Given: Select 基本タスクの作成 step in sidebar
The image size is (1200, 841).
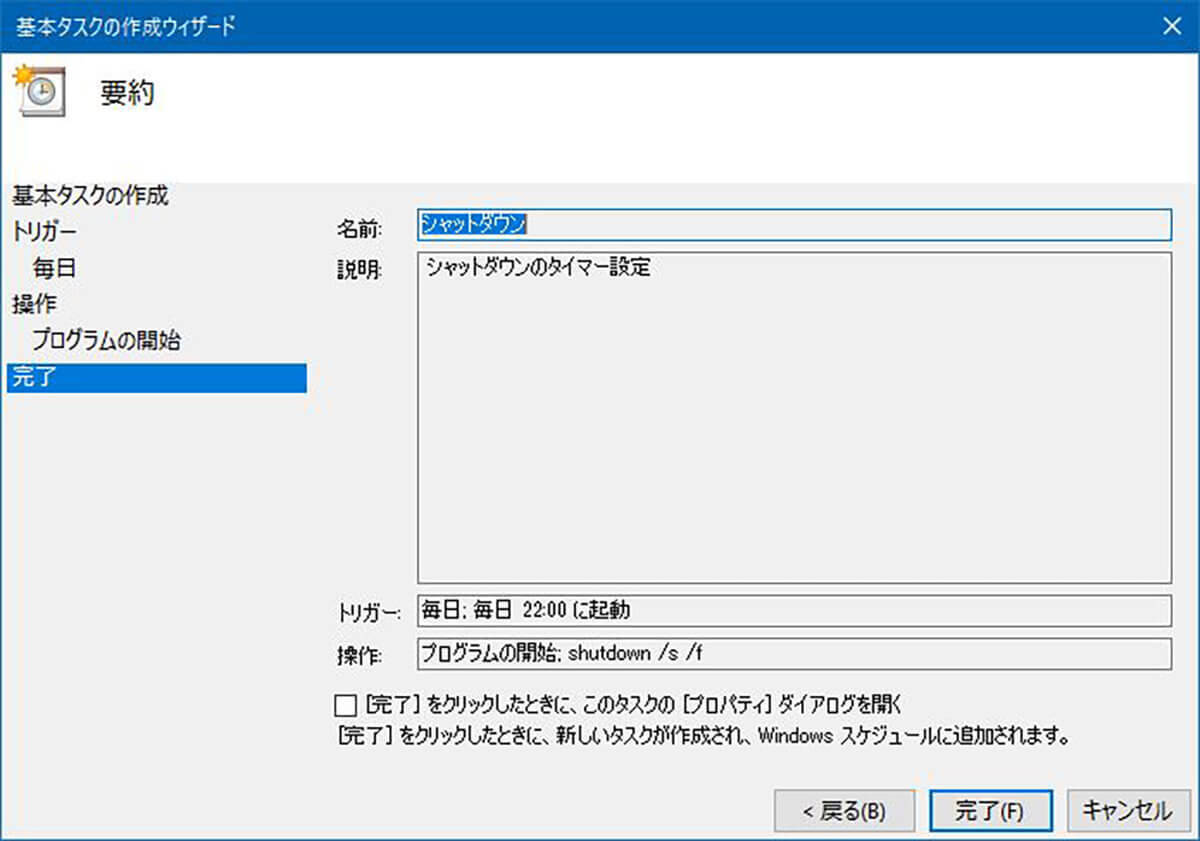Looking at the screenshot, I should coord(90,195).
